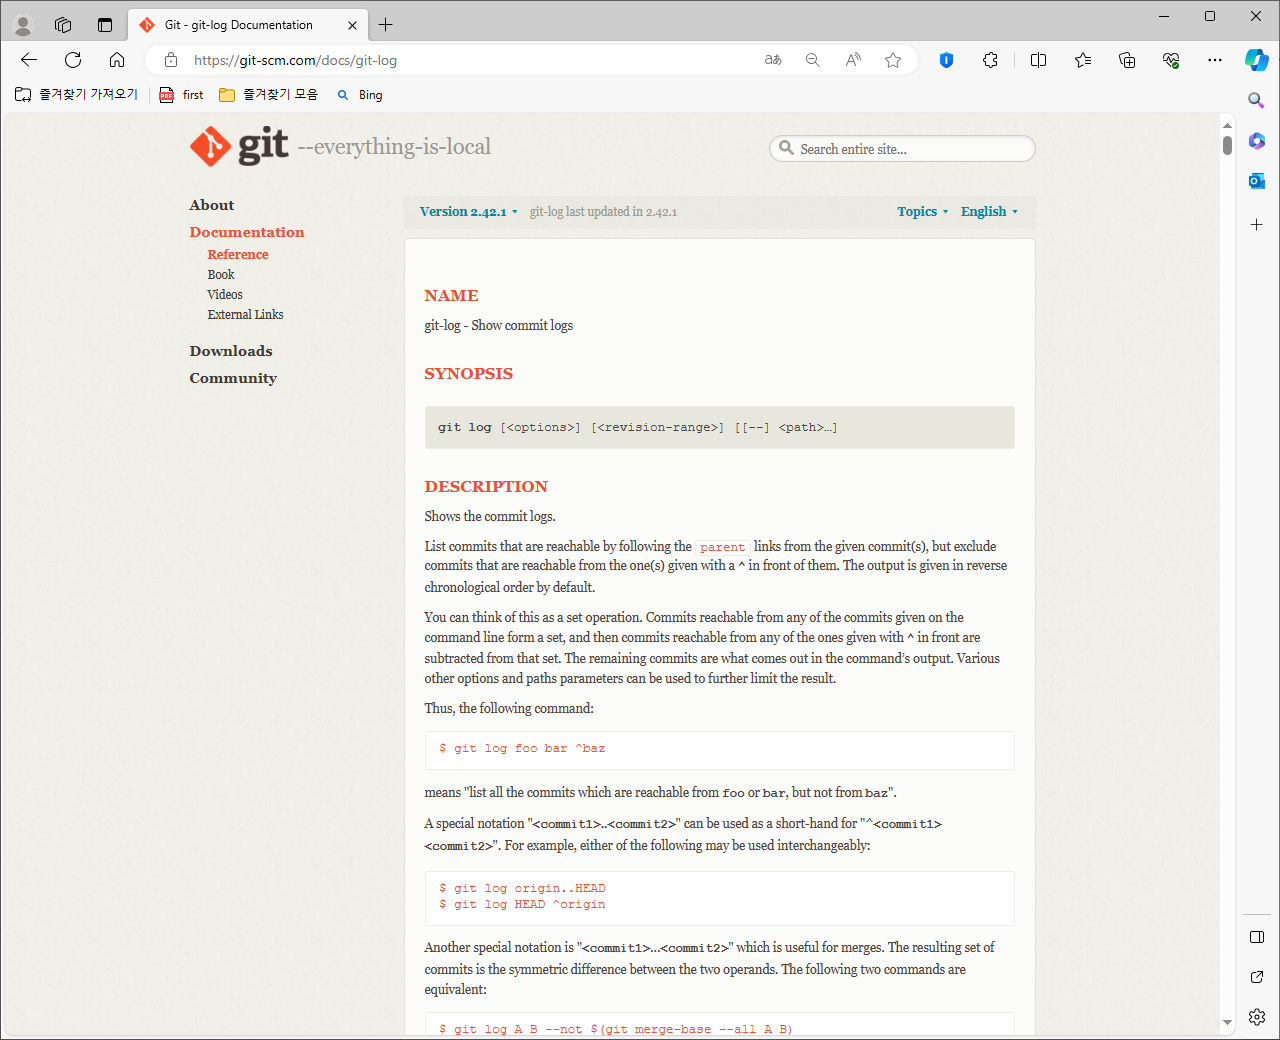The height and width of the screenshot is (1040, 1280).
Task: Click import favorites bookmark item
Action: click(x=76, y=94)
